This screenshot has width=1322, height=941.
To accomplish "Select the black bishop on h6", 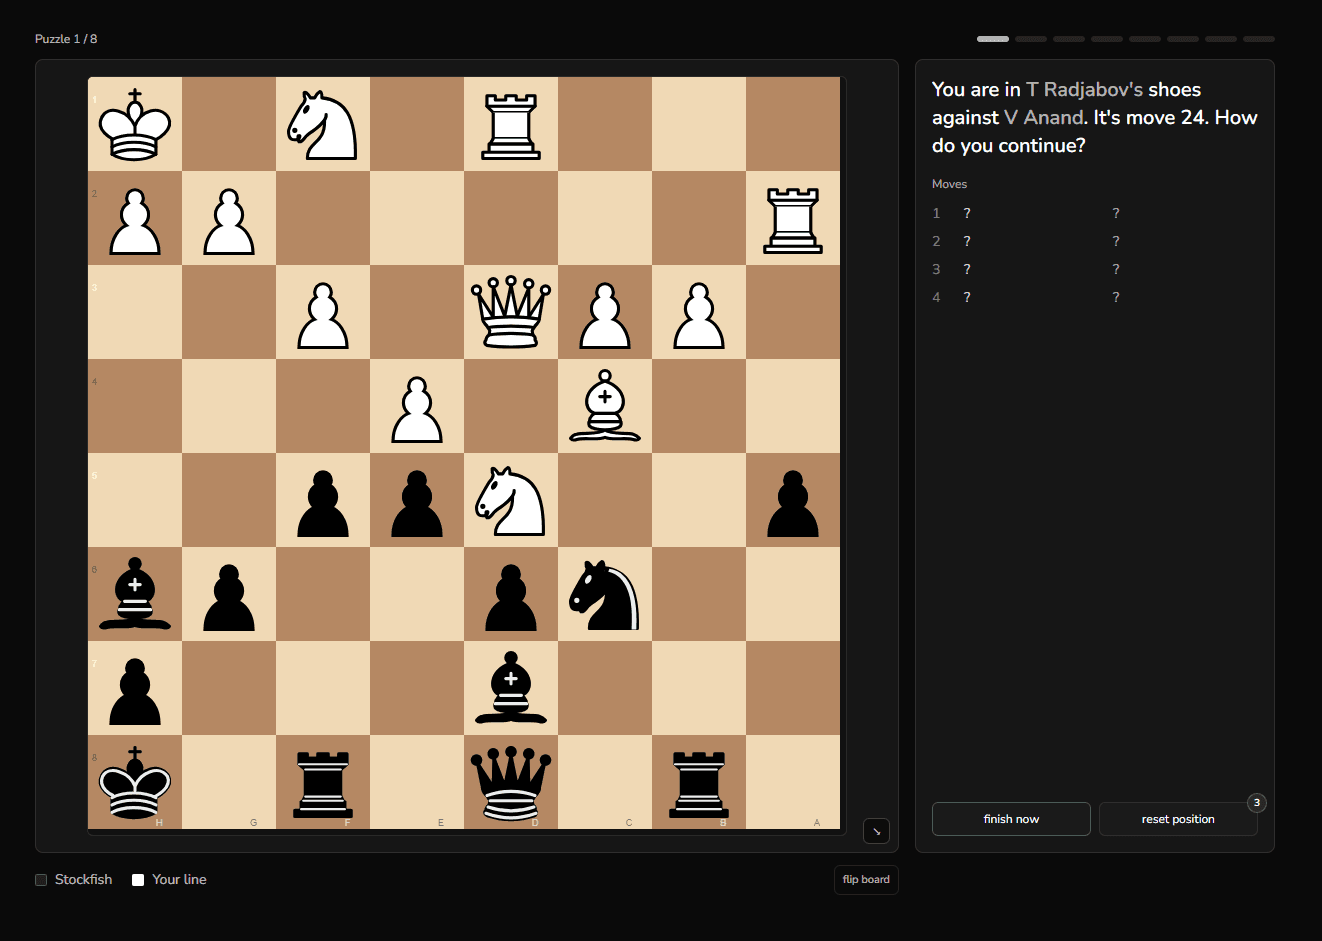I will coord(135,594).
